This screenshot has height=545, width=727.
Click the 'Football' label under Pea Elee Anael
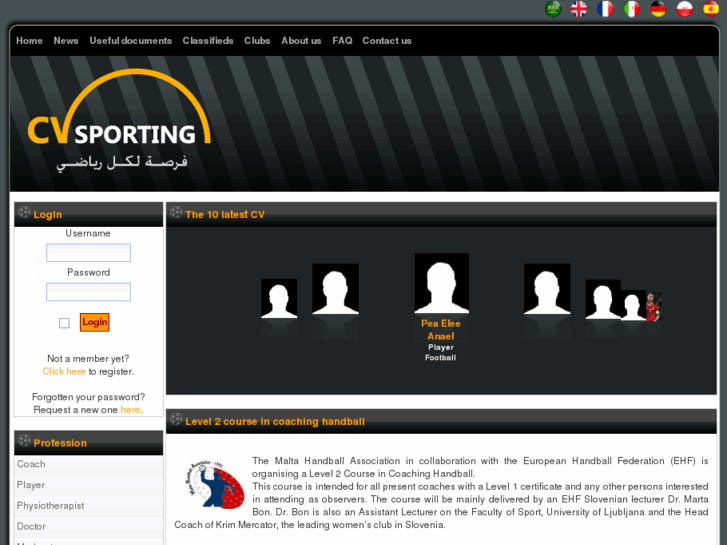click(x=440, y=358)
